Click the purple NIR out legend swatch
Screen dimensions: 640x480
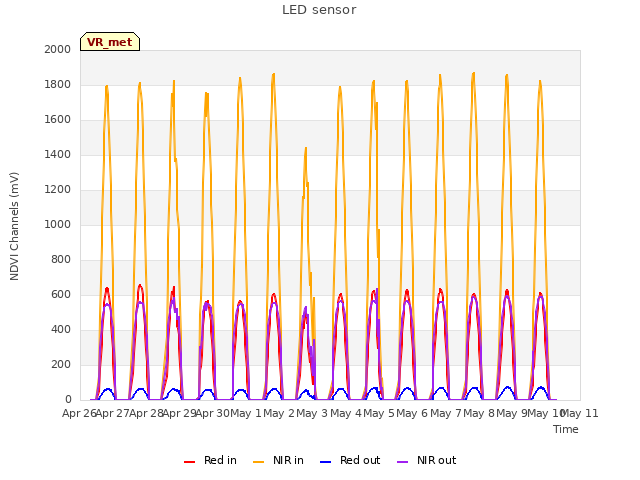click(402, 462)
